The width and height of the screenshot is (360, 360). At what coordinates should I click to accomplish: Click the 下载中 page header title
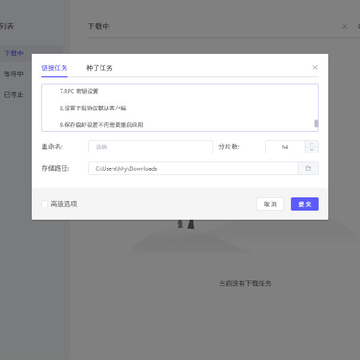tap(98, 26)
